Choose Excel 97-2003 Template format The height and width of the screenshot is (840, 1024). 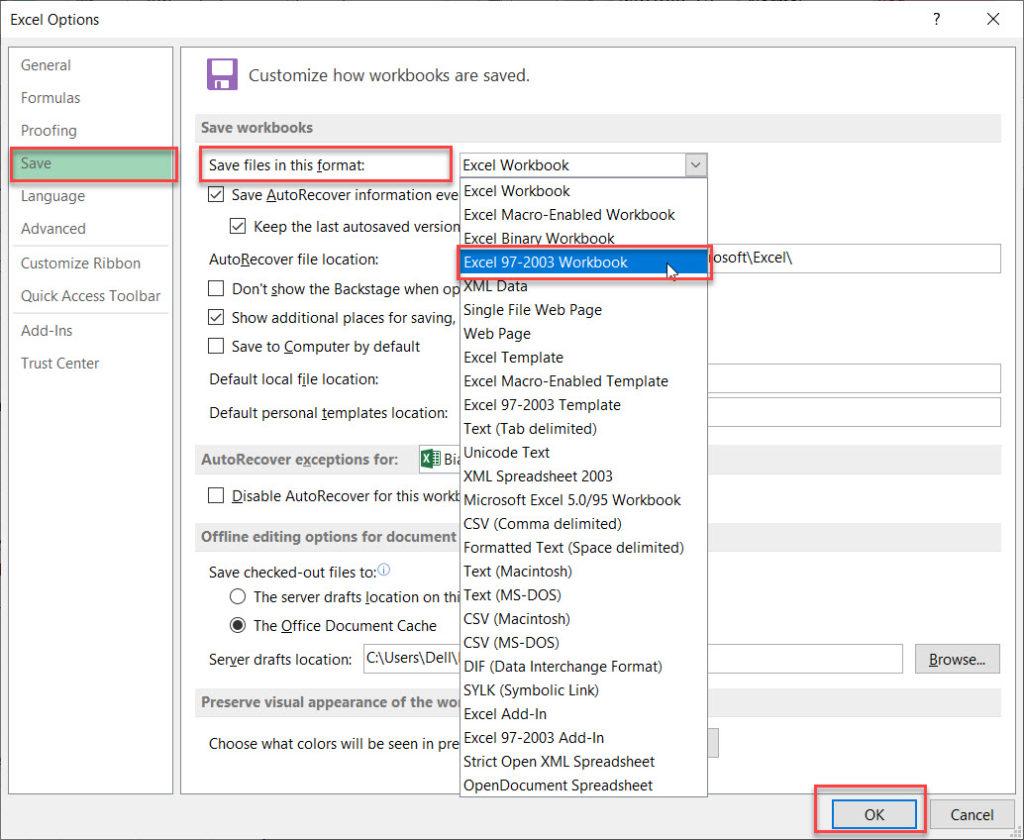tap(584, 404)
